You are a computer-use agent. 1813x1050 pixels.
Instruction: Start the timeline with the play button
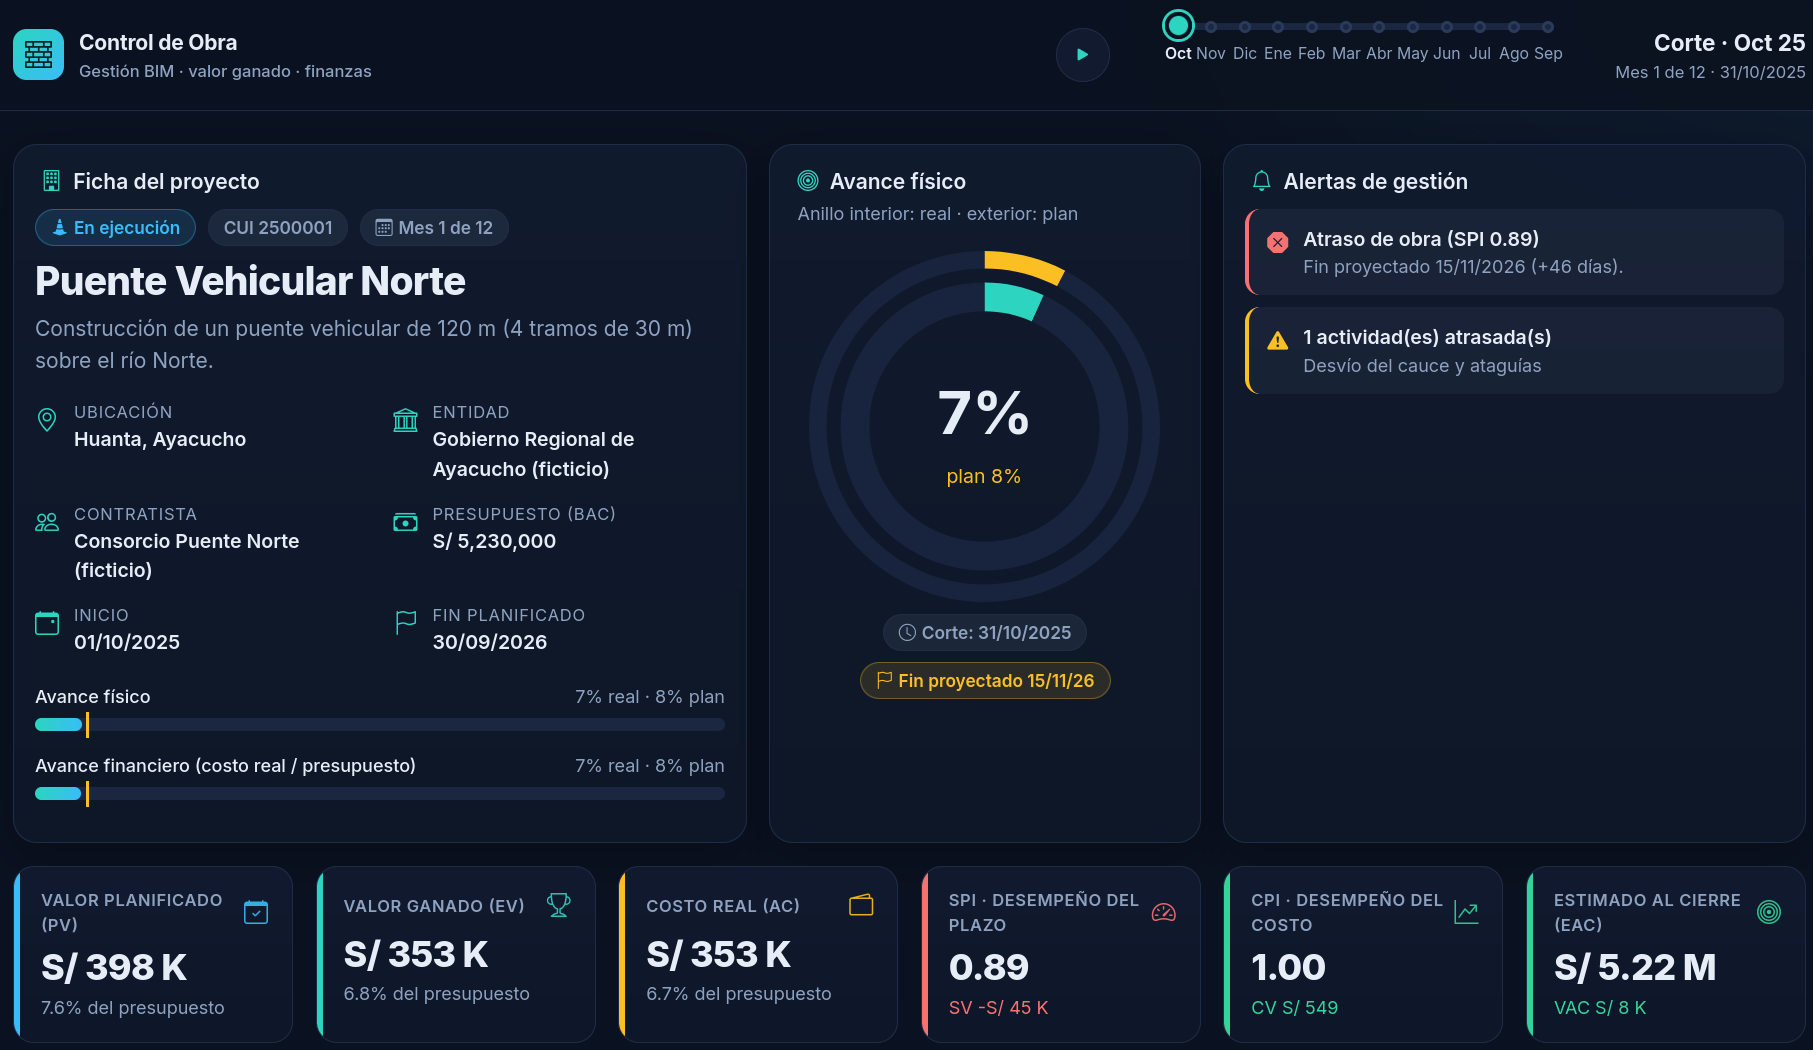click(1082, 54)
